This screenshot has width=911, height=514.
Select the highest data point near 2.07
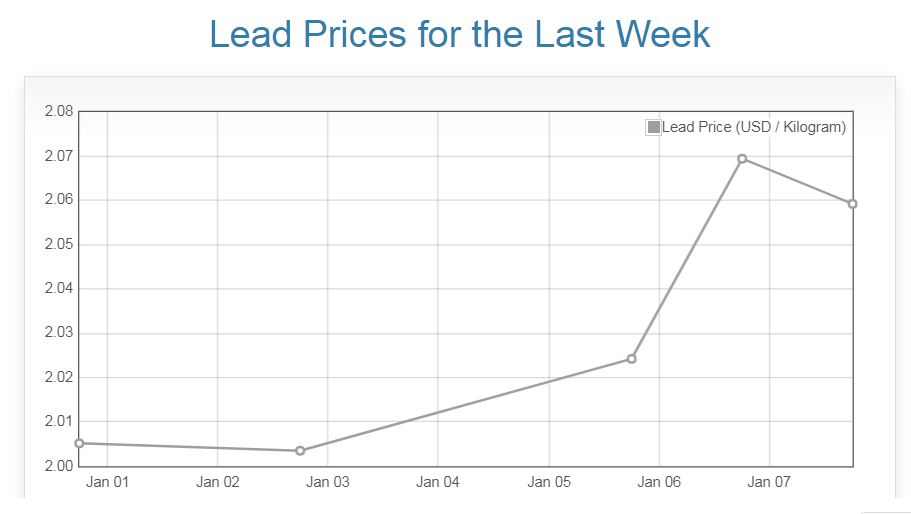(x=742, y=159)
